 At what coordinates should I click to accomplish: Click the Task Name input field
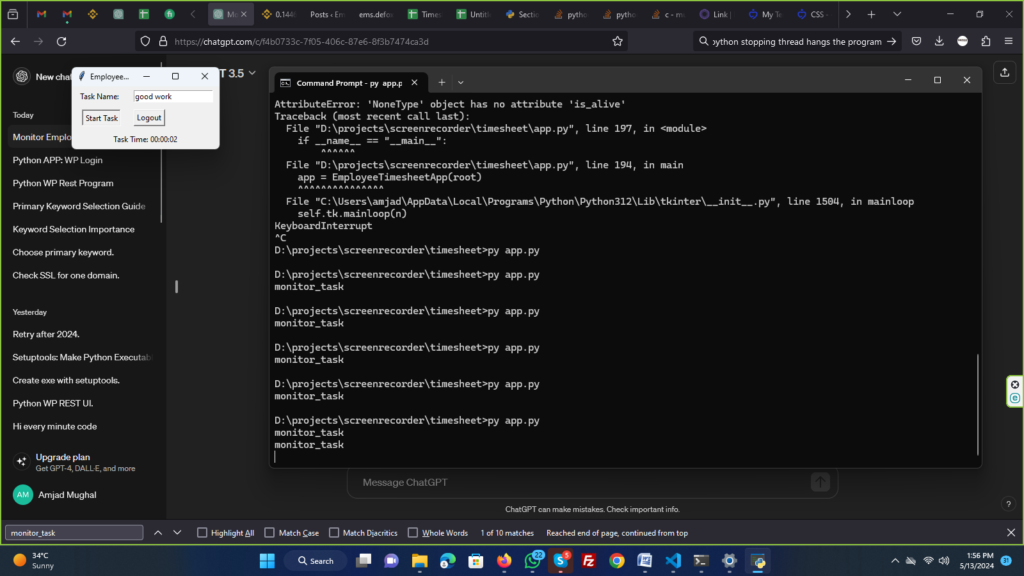point(172,97)
